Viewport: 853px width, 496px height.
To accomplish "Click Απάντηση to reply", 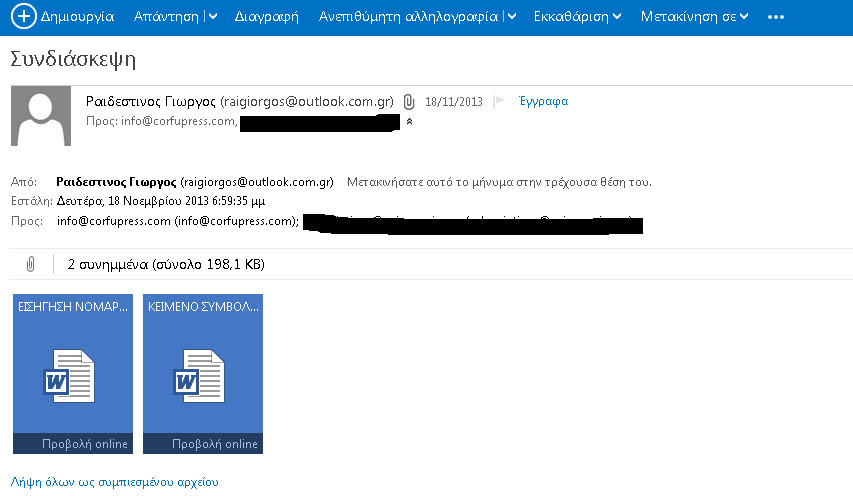I will 166,17.
